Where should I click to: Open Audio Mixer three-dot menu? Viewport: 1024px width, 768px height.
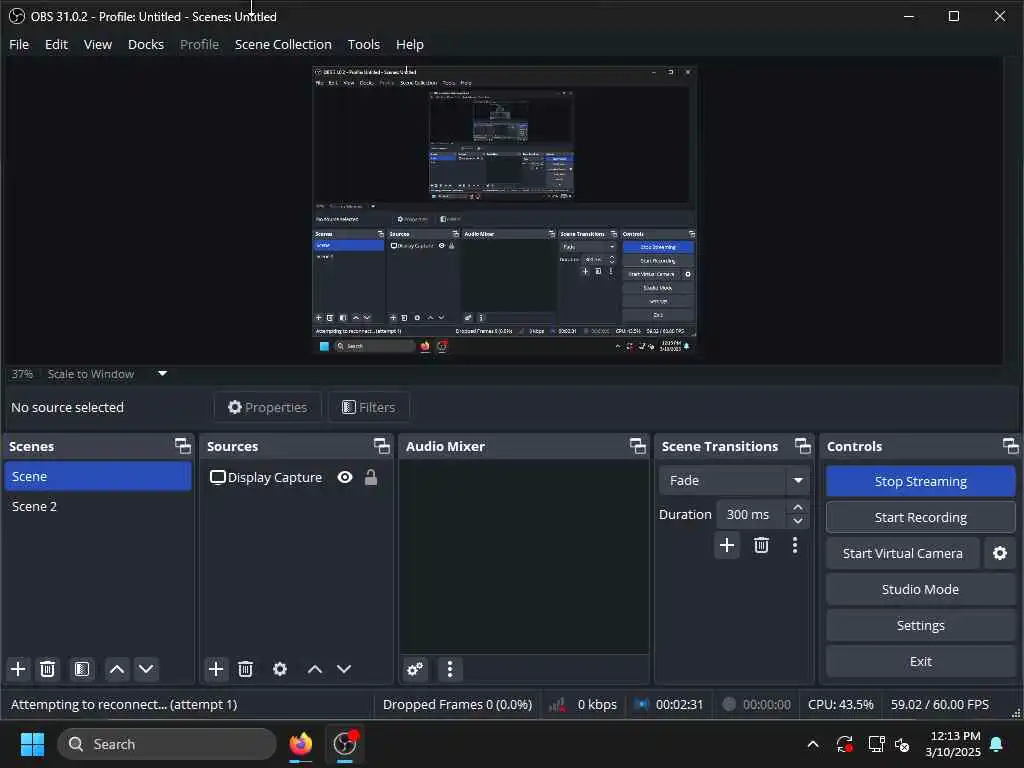(450, 669)
